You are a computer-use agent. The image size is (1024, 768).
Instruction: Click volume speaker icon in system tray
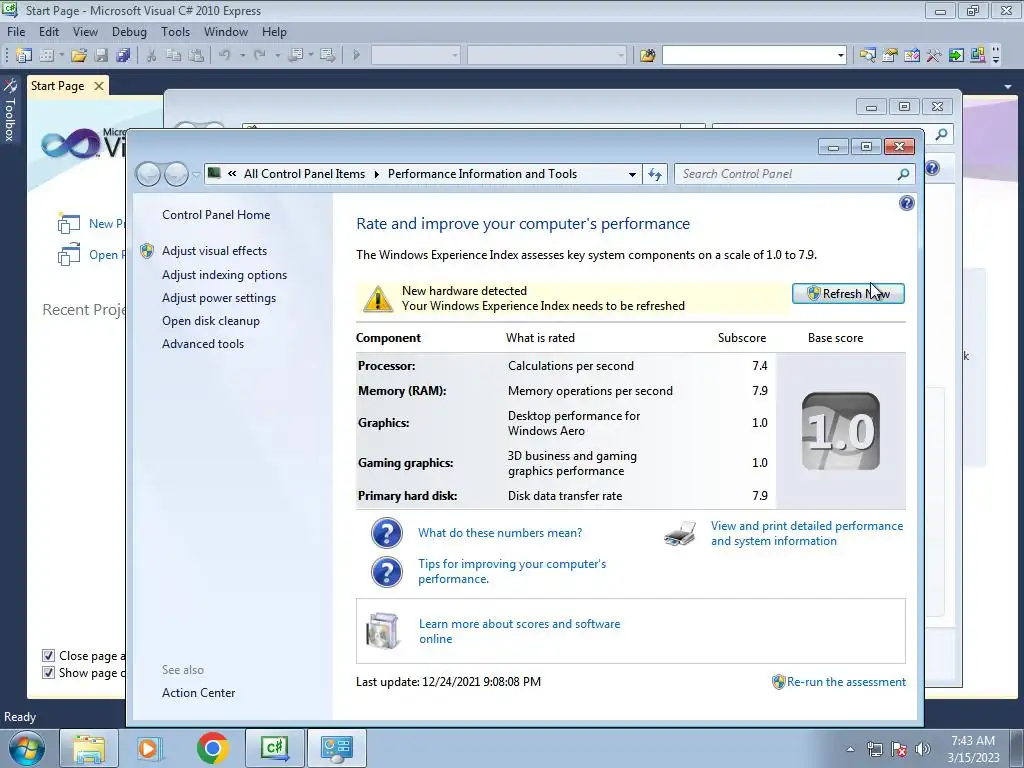click(923, 748)
